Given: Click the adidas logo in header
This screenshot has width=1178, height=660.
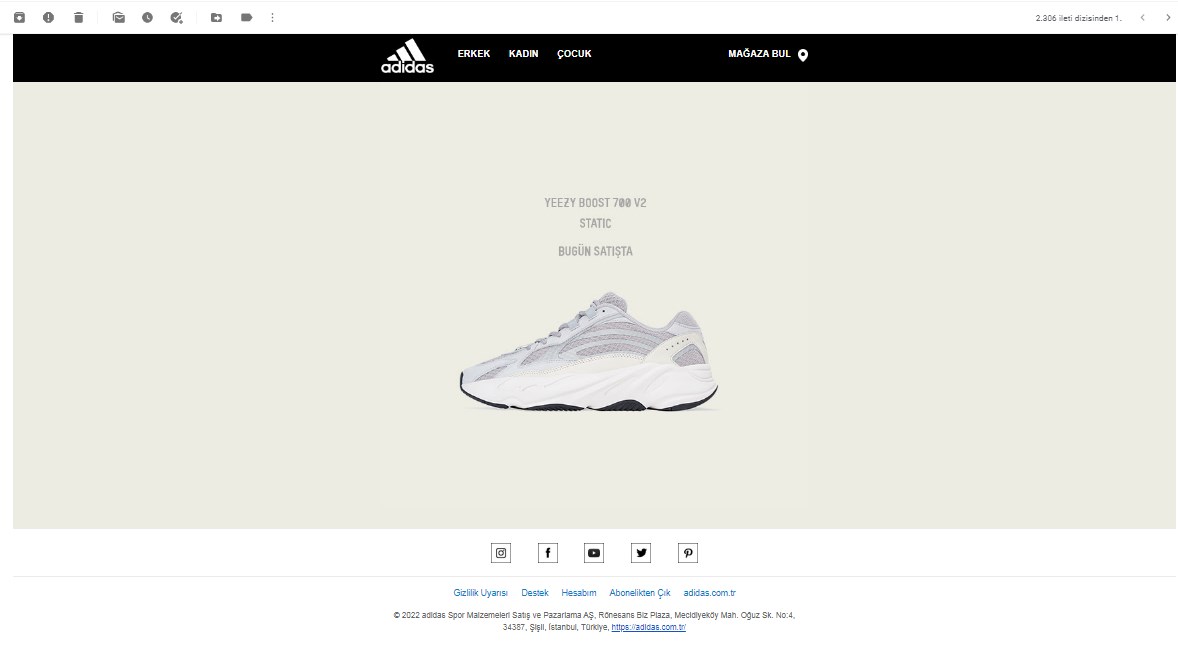Looking at the screenshot, I should coord(407,56).
